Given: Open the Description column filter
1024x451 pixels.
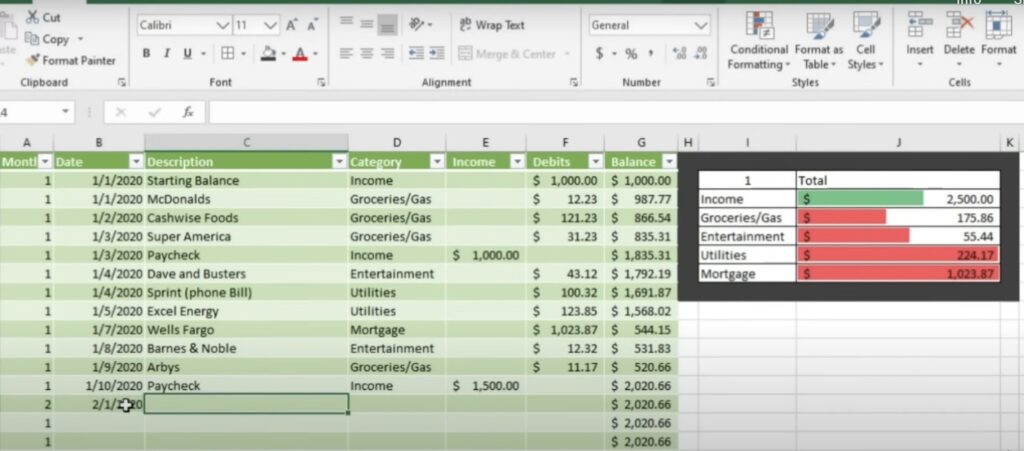Looking at the screenshot, I should [x=340, y=162].
